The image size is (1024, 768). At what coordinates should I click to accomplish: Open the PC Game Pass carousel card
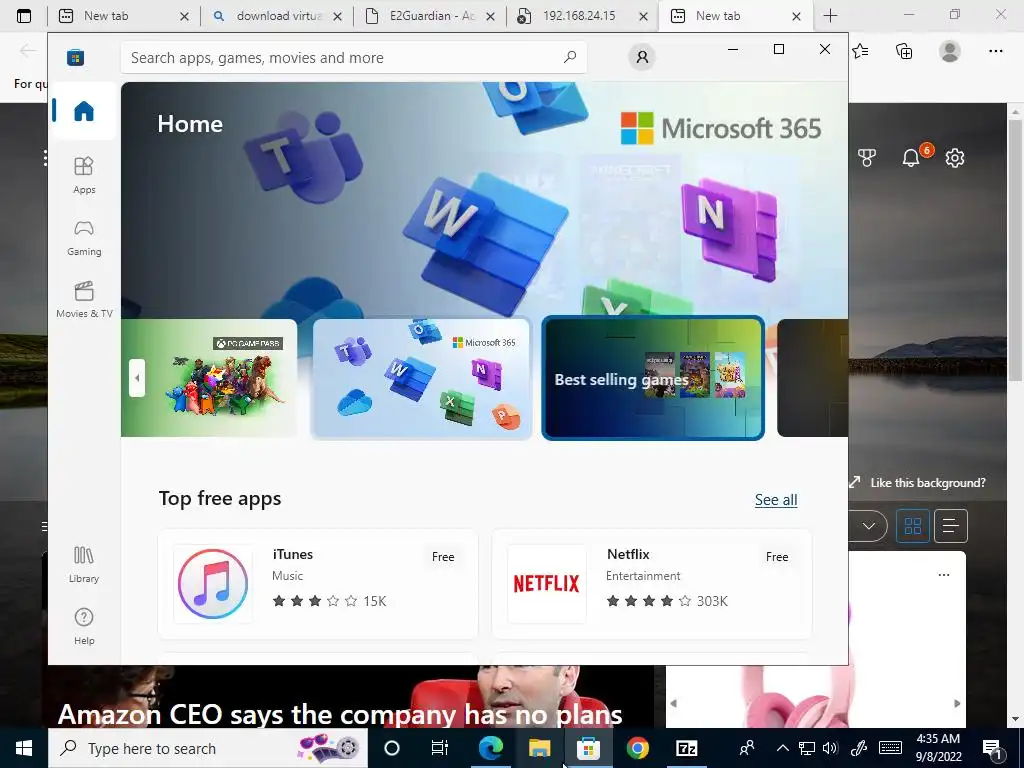pos(209,377)
